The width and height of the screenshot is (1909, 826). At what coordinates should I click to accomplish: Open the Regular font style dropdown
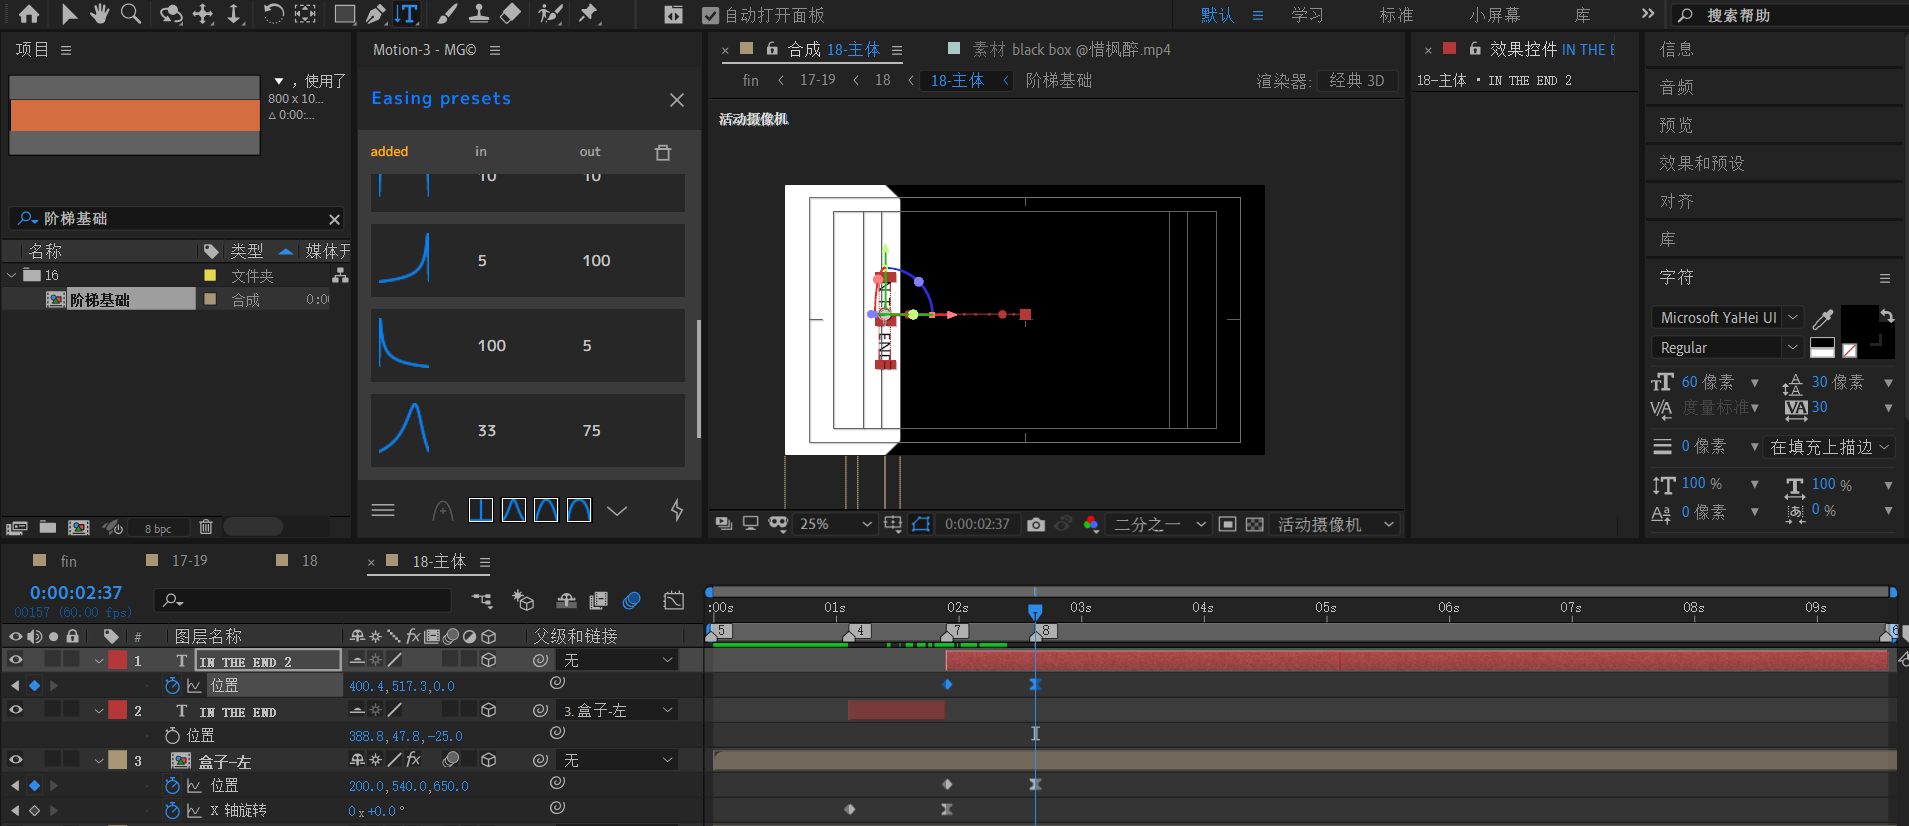pyautogui.click(x=1727, y=348)
